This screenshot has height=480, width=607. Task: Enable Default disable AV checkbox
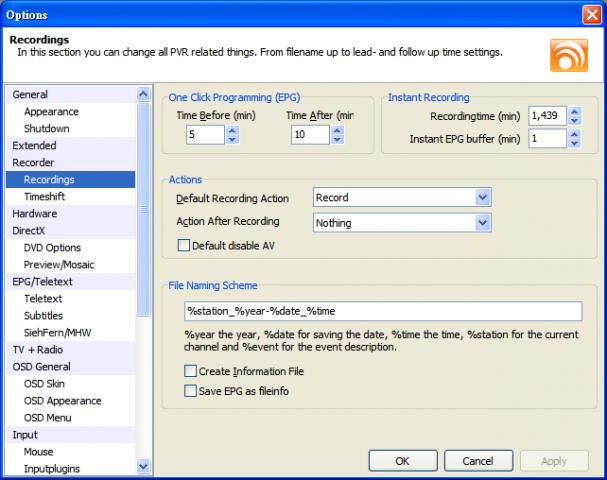coord(184,245)
